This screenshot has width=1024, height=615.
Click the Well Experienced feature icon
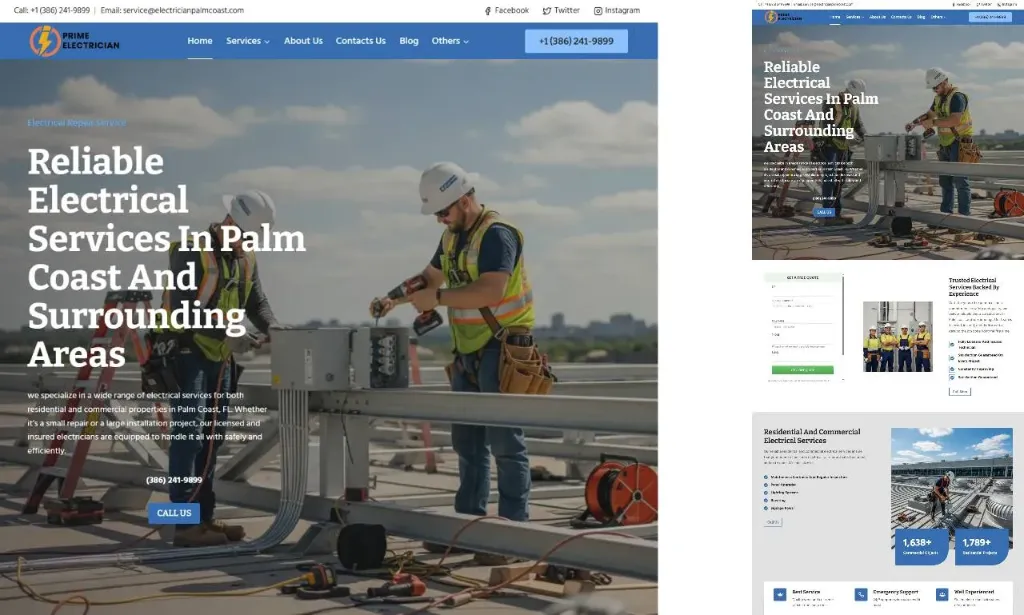[941, 595]
